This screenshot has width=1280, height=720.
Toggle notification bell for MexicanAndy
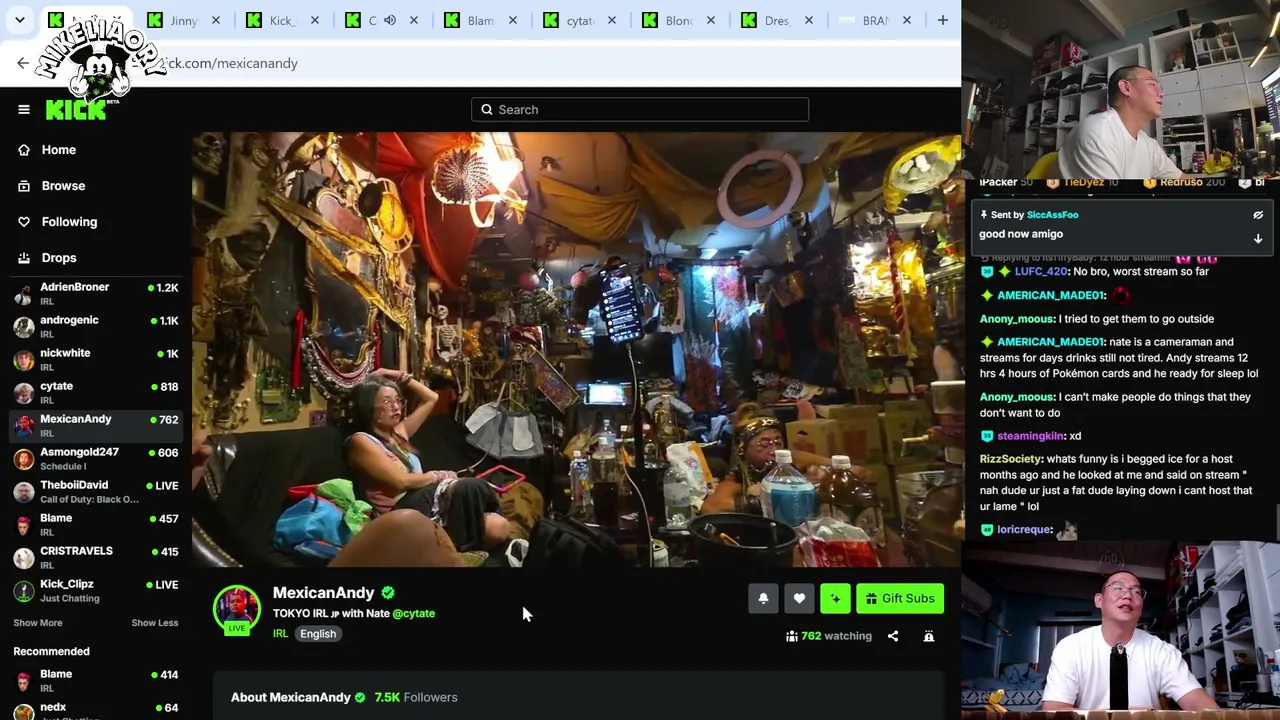point(763,599)
